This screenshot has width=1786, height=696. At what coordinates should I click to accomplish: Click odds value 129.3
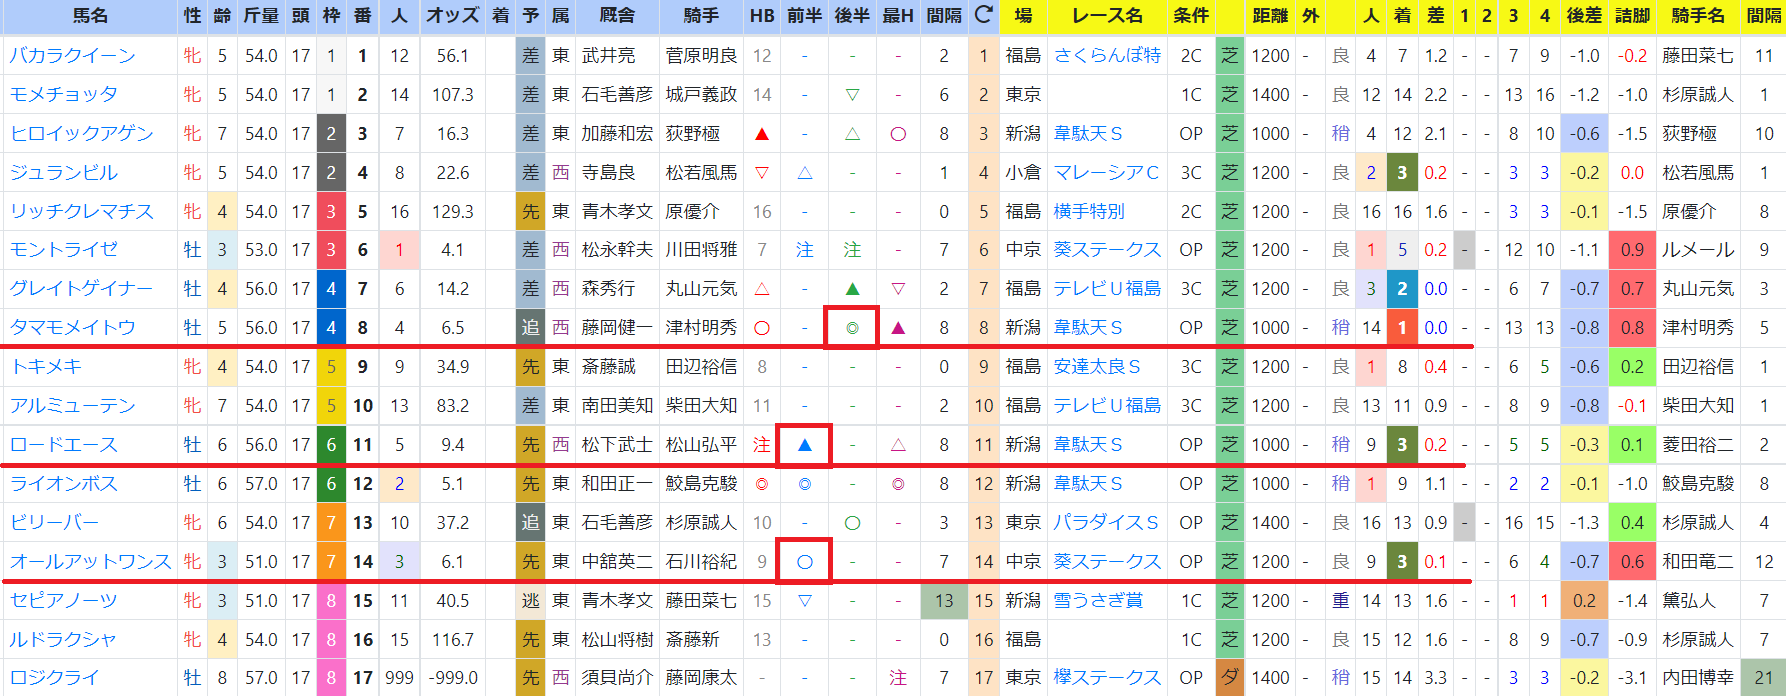tap(453, 212)
